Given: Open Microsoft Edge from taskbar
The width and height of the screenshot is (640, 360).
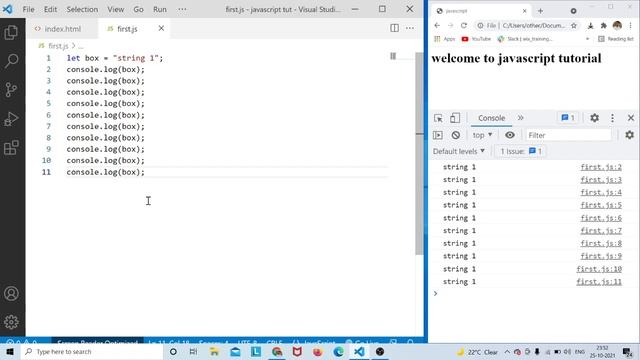Looking at the screenshot, I should point(338,351).
